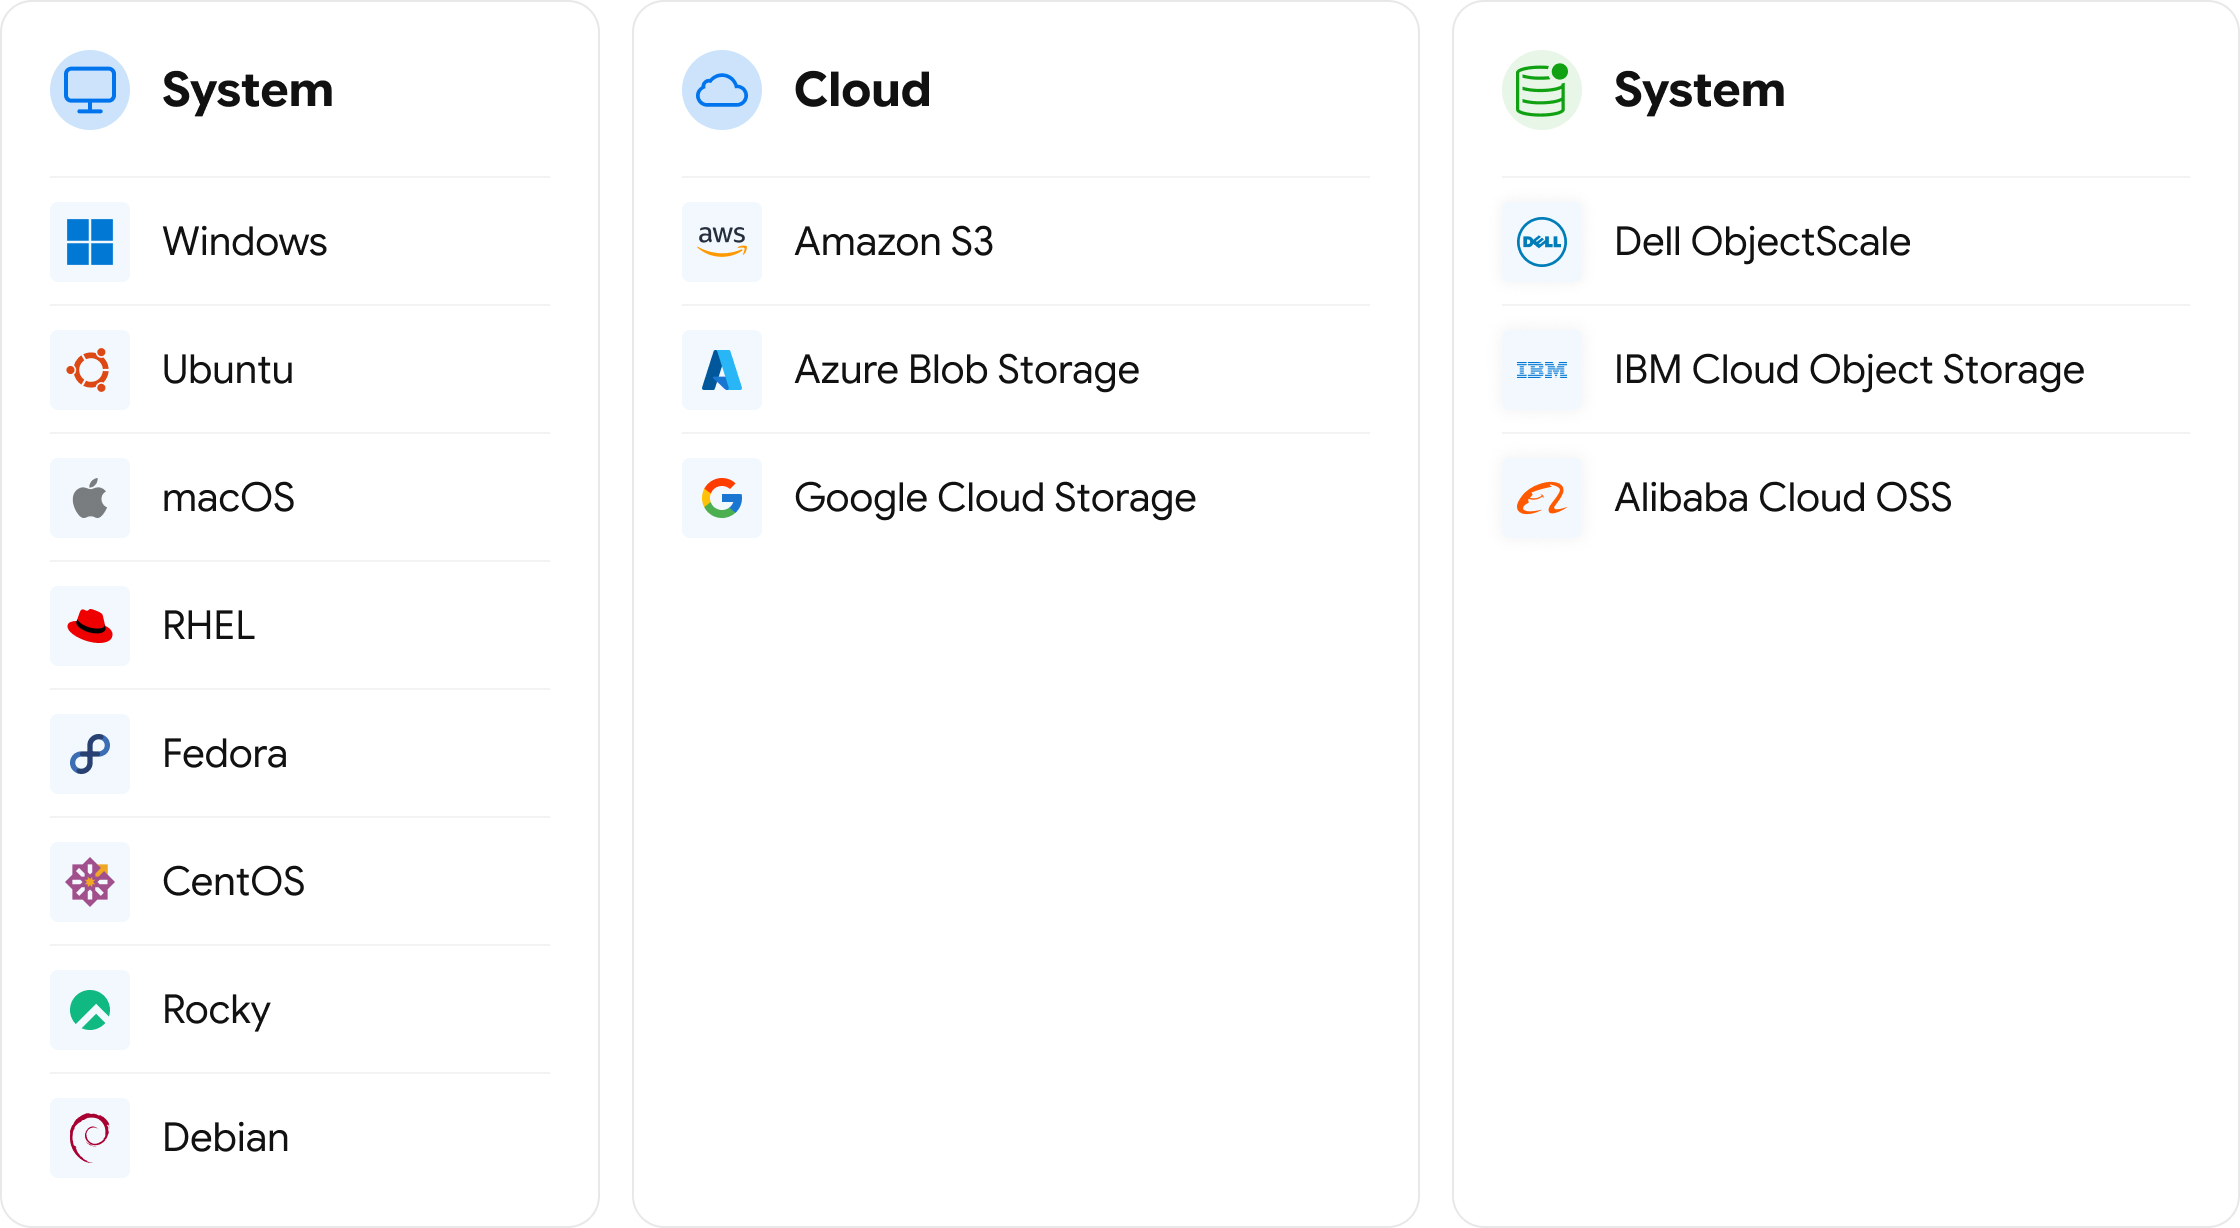Click the Dell logo icon

1542,242
